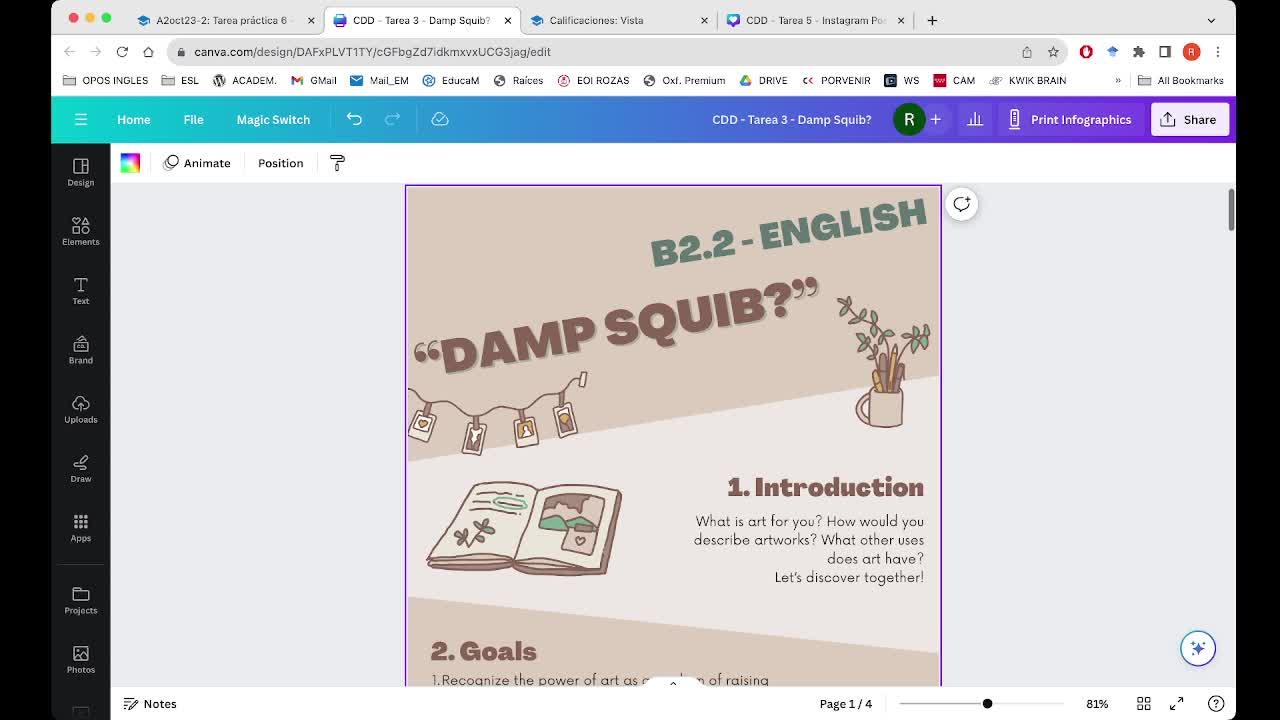Rename the design title CDD - Tarea 3
1280x720 pixels.
pos(792,119)
